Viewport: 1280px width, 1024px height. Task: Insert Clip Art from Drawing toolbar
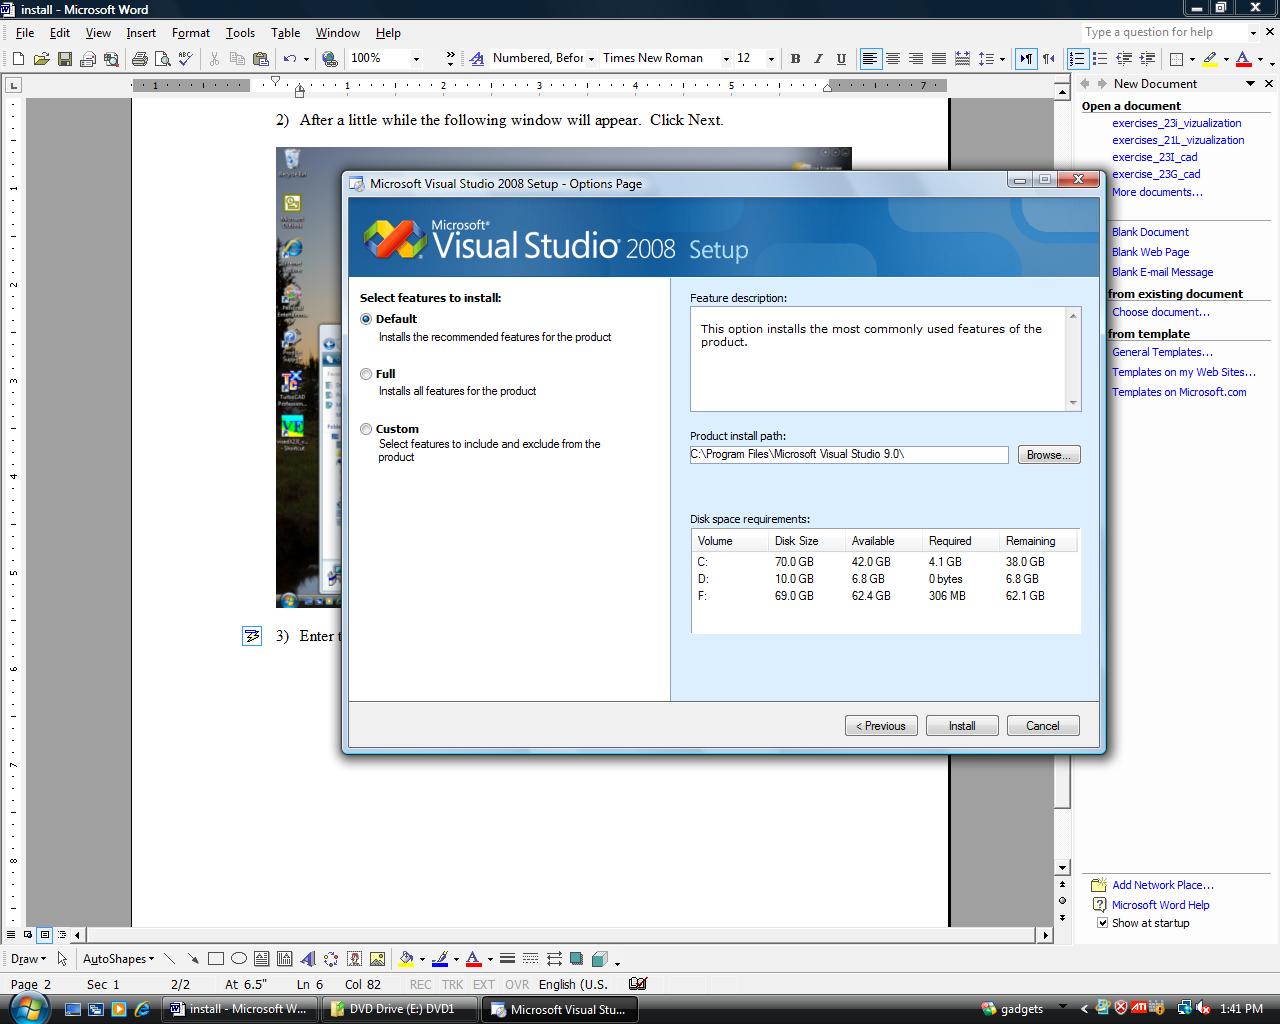354,959
